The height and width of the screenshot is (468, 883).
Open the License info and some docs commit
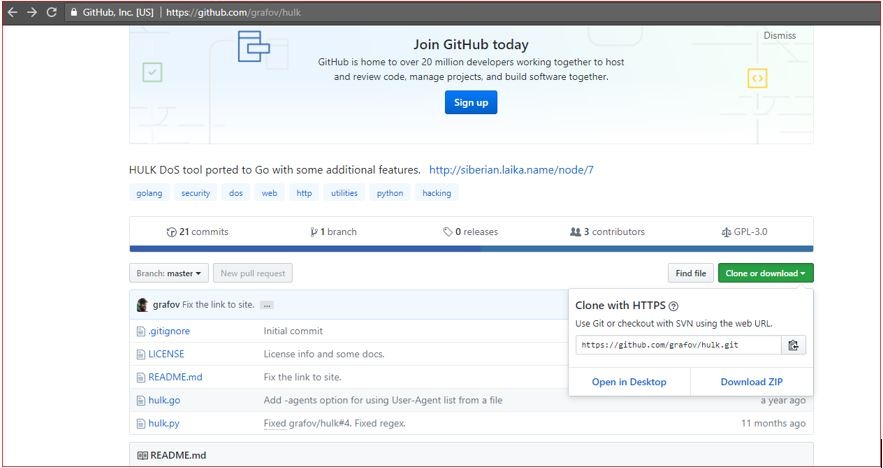tap(324, 354)
